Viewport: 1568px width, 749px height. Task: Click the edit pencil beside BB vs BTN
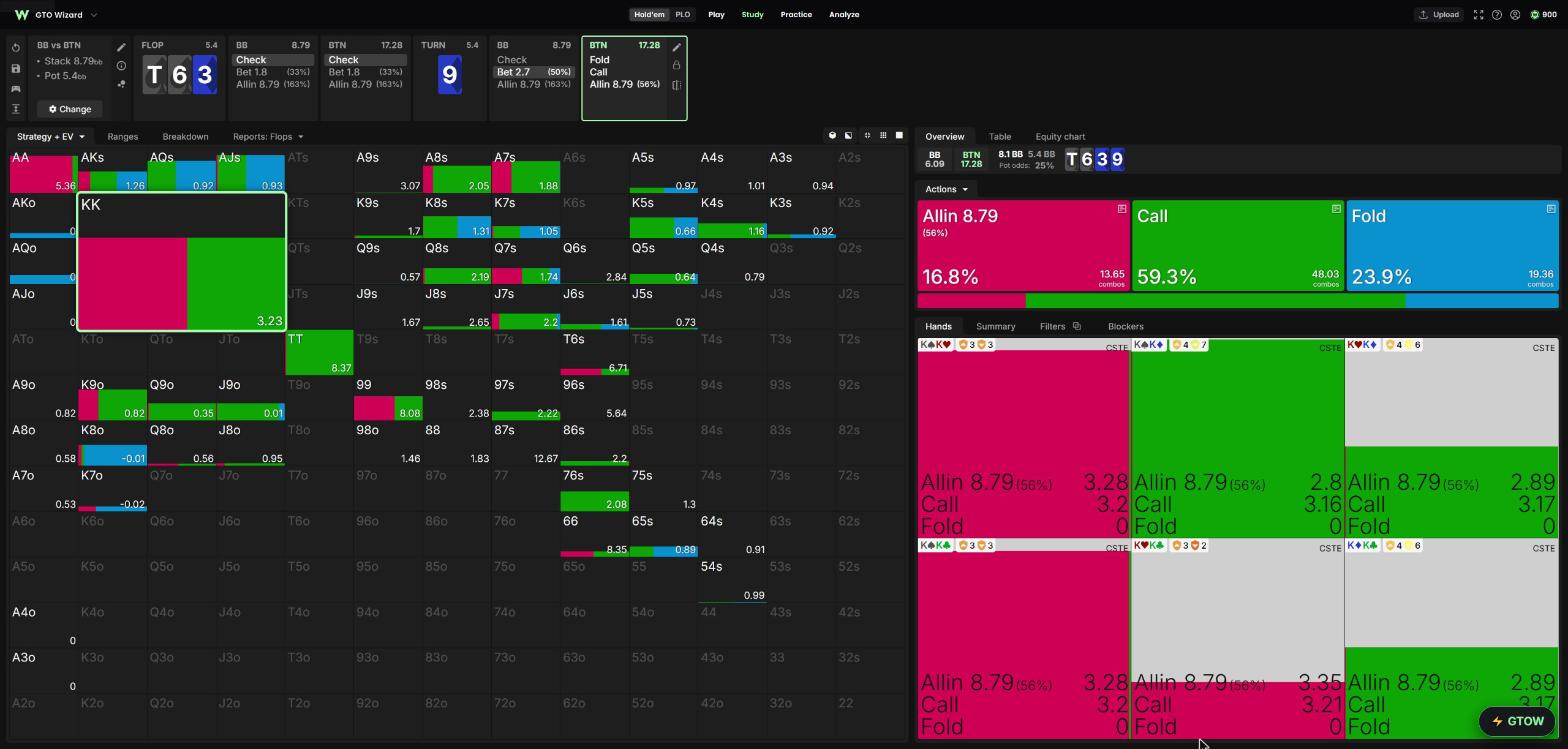(x=121, y=47)
